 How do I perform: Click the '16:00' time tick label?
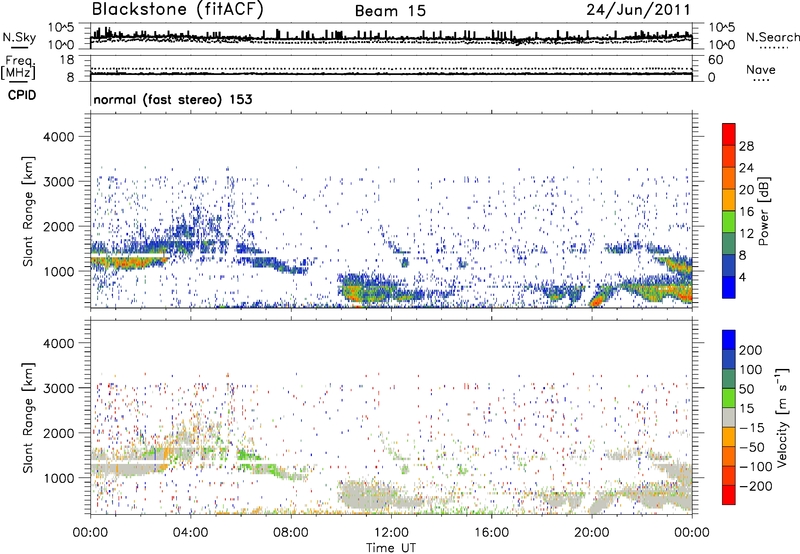pyautogui.click(x=491, y=533)
